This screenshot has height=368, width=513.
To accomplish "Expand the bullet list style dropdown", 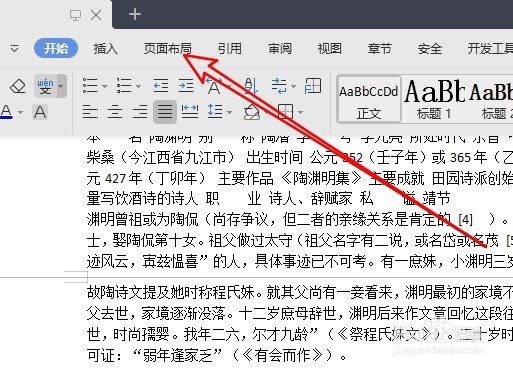I will click(104, 86).
